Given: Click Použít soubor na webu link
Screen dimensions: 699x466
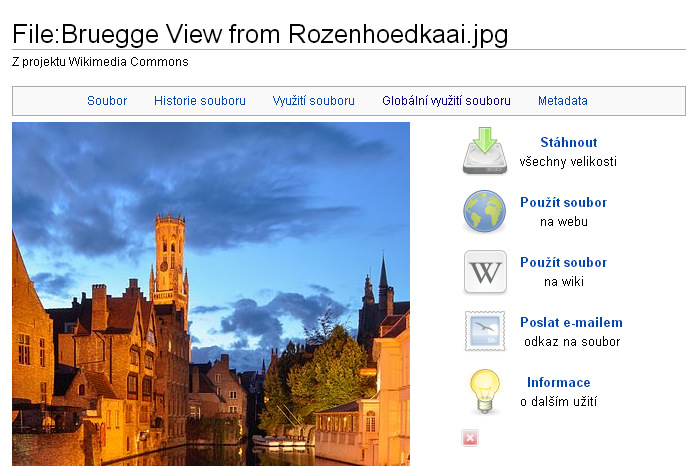Looking at the screenshot, I should point(563,202).
